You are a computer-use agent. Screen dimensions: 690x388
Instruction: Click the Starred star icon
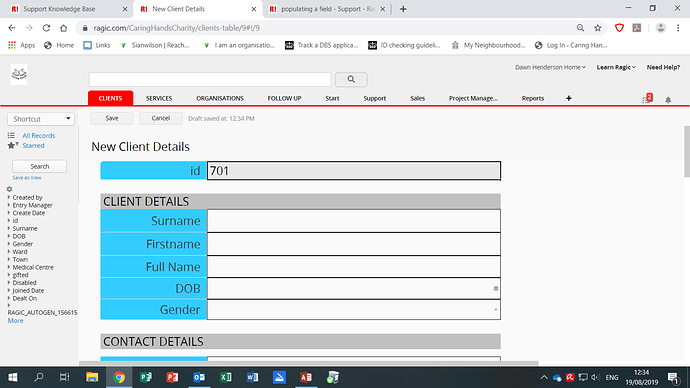click(x=12, y=146)
